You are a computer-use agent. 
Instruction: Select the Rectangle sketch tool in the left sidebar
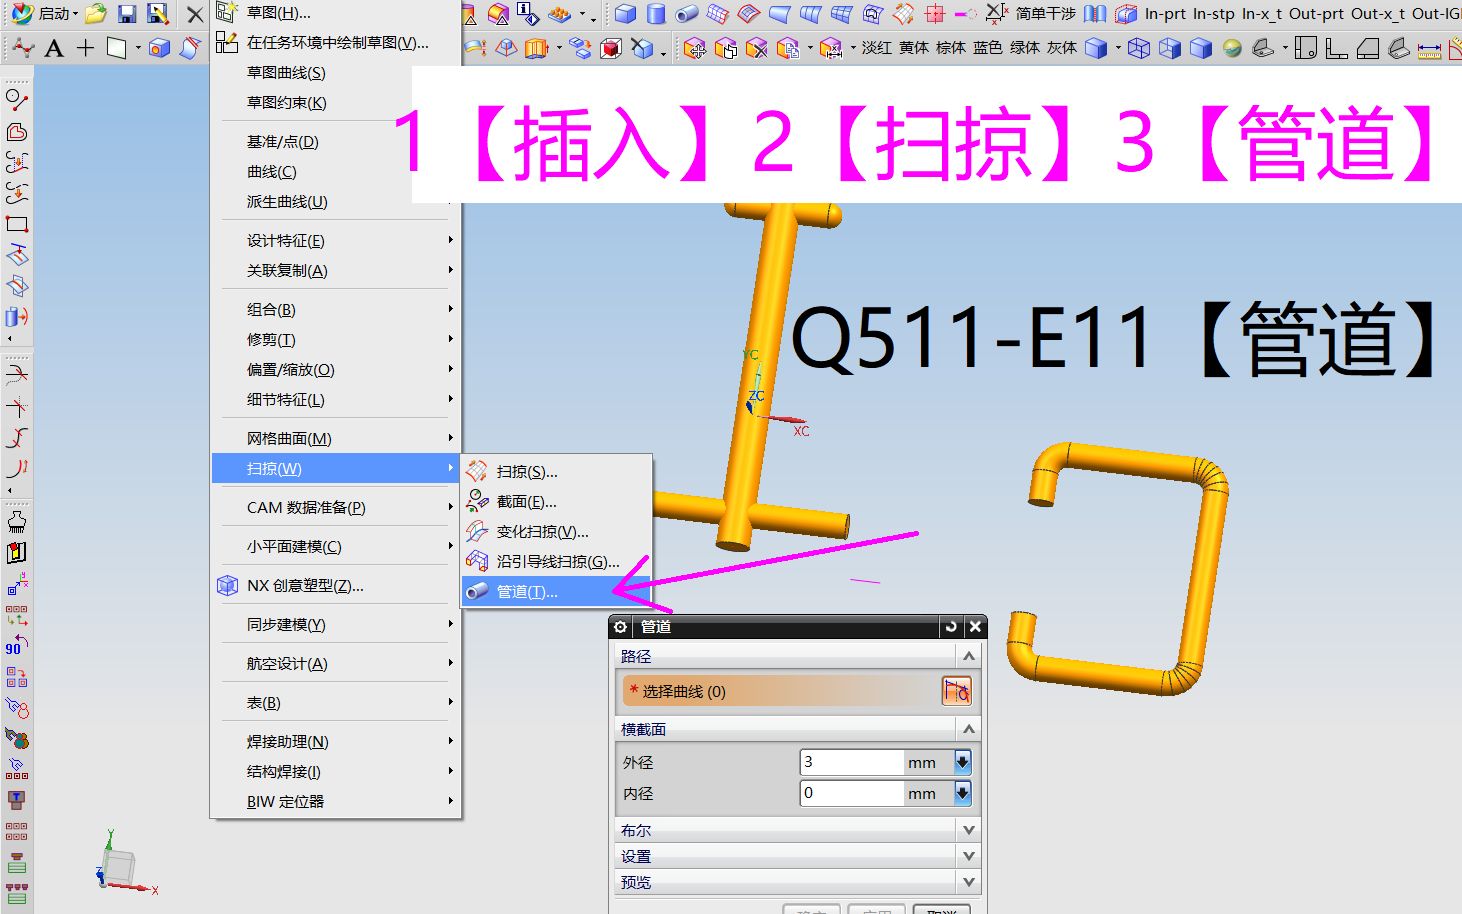click(16, 224)
